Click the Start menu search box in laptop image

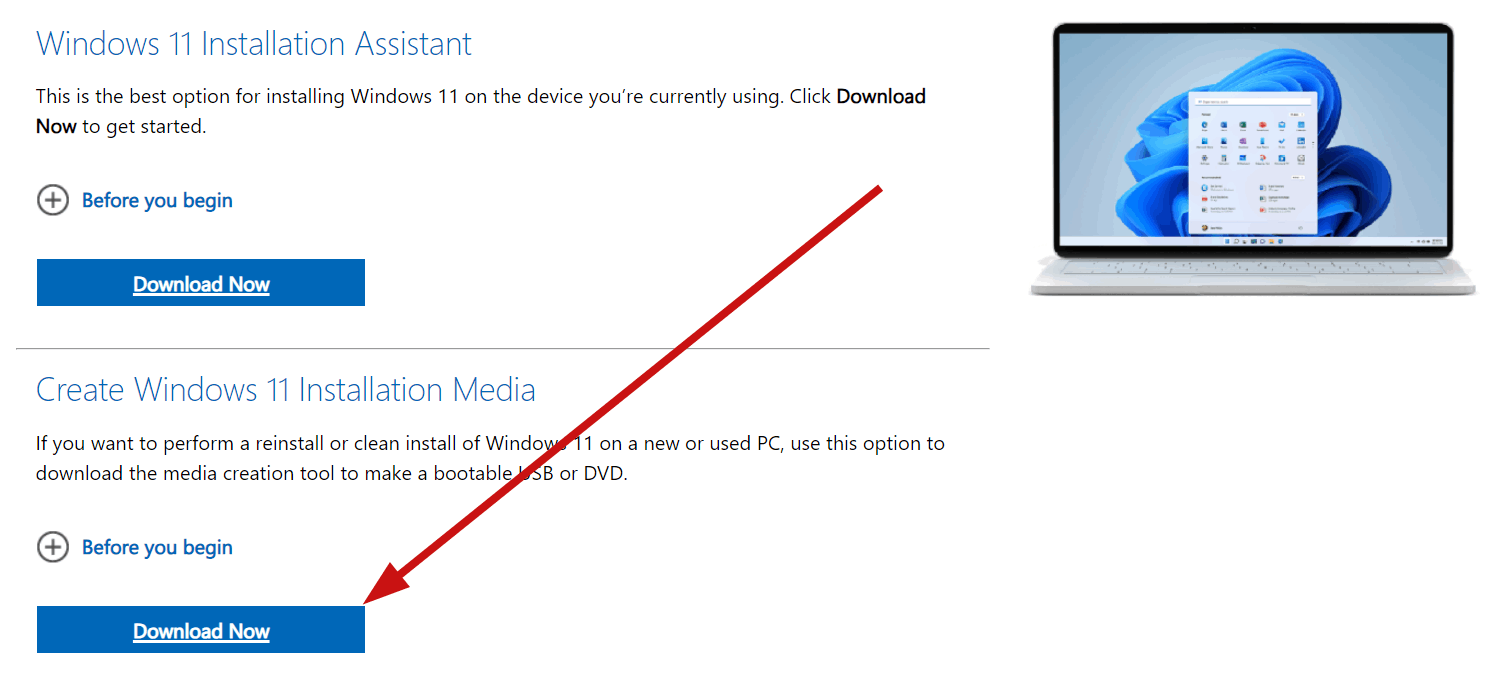click(x=1252, y=102)
